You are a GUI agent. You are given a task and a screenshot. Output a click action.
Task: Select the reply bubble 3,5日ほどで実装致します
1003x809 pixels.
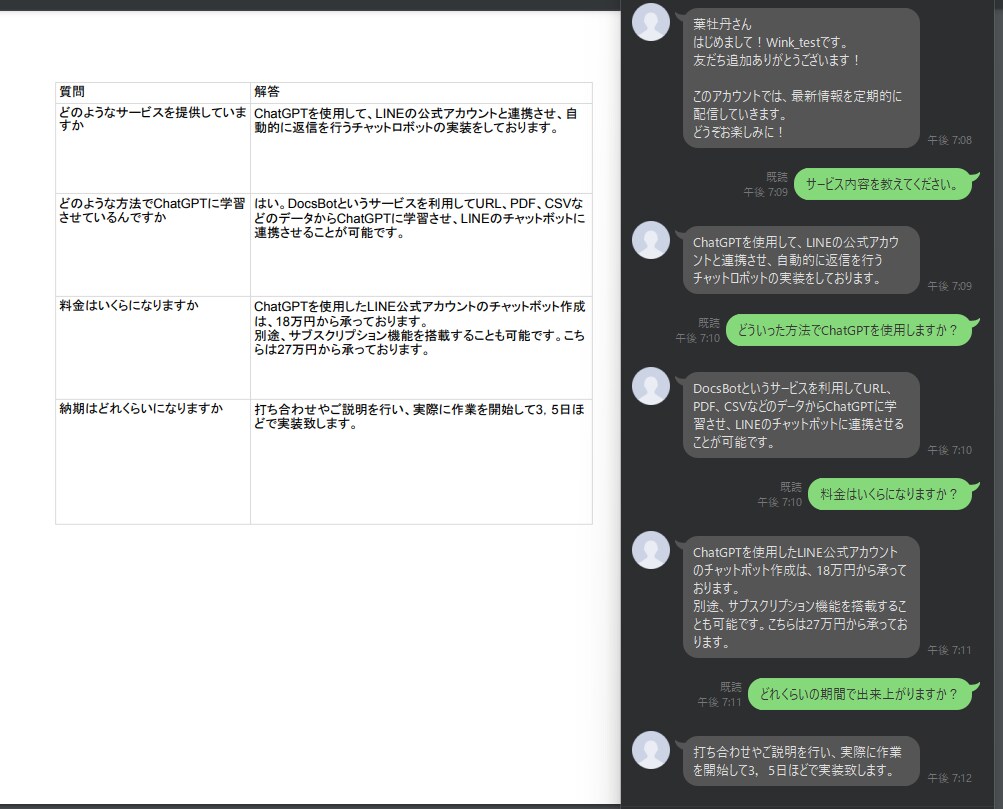(801, 761)
